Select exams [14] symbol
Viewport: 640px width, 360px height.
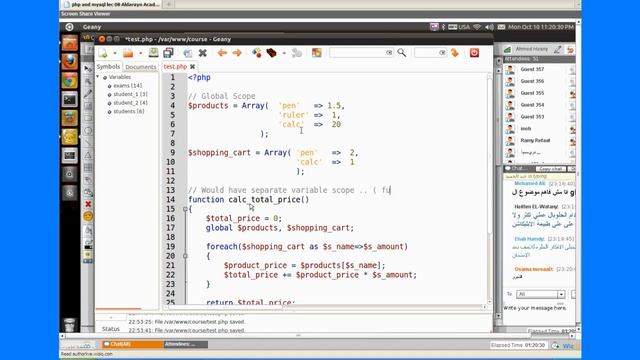(127, 86)
